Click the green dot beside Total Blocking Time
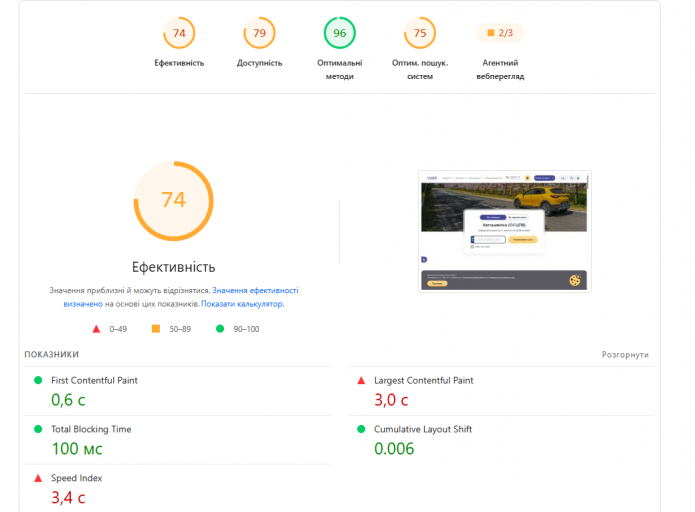The height and width of the screenshot is (512, 695). [x=38, y=429]
